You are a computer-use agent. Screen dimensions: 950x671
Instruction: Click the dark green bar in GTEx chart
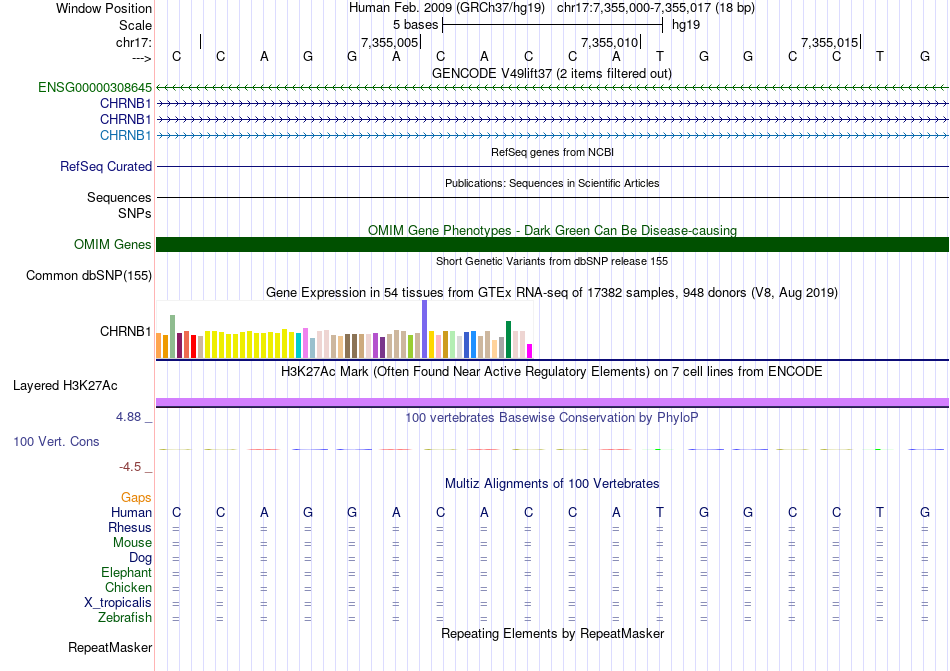[x=508, y=340]
